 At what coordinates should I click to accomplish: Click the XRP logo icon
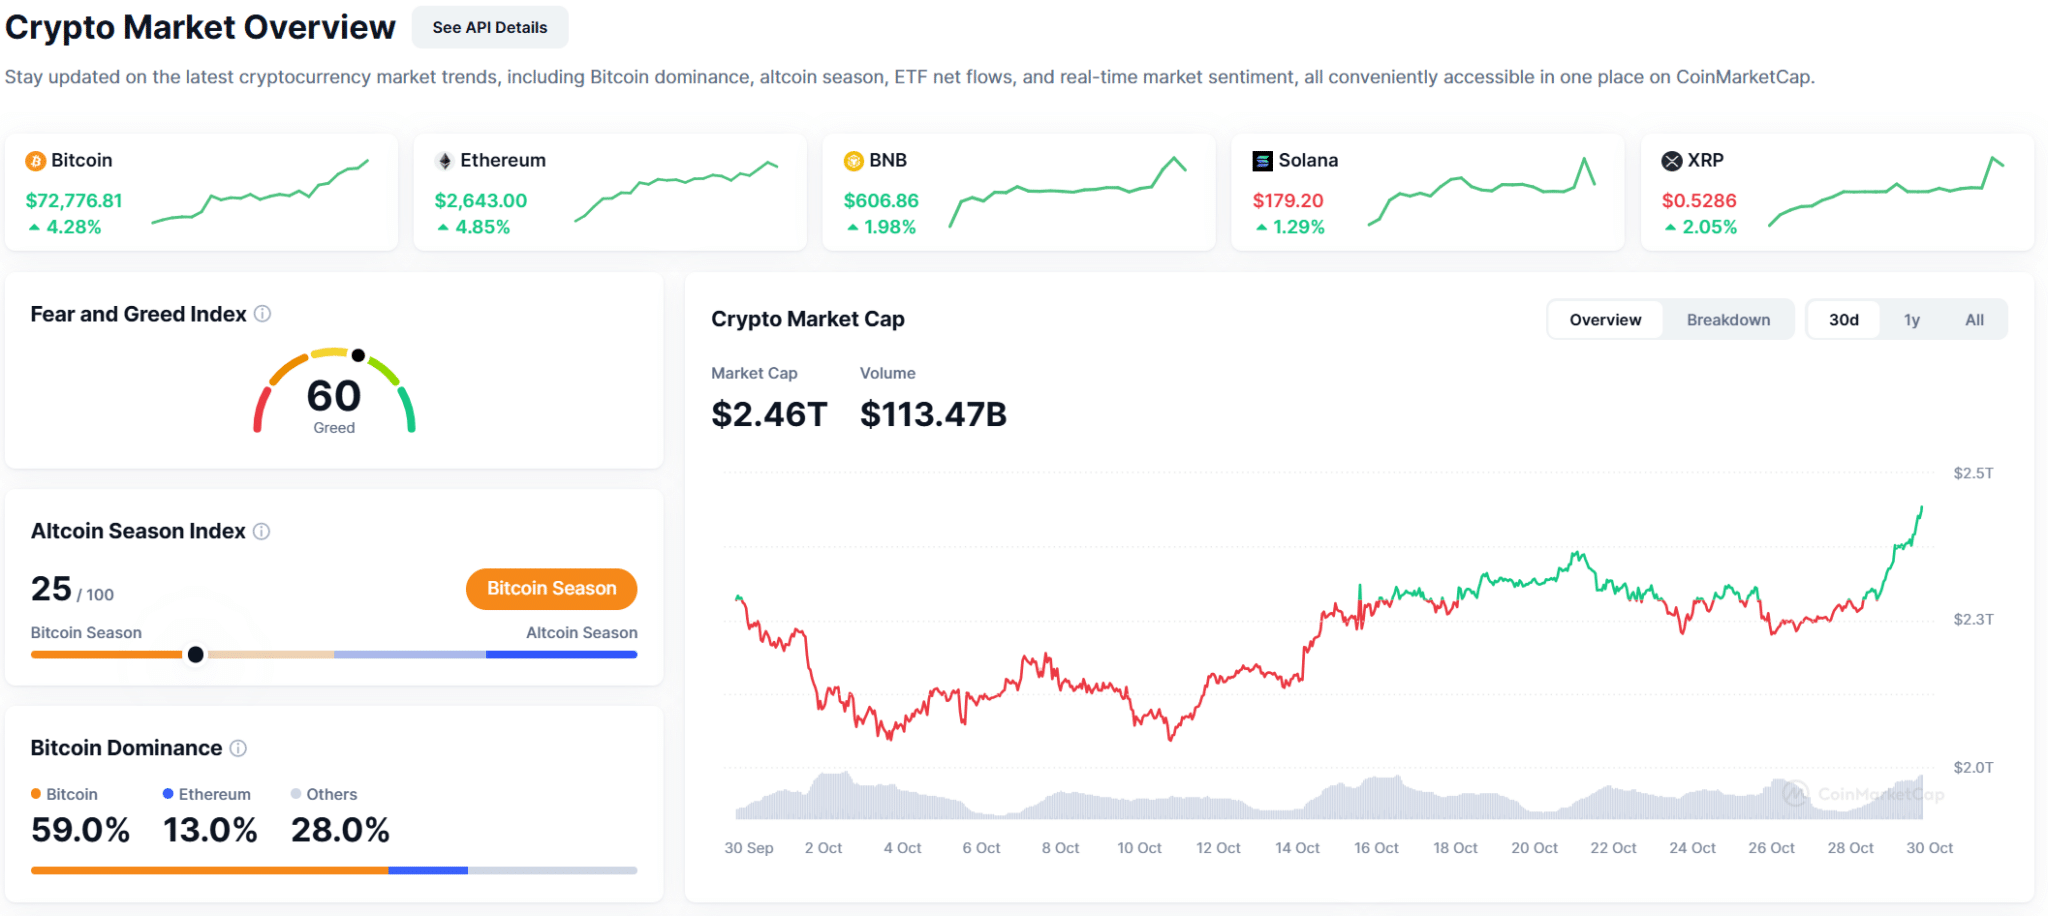click(x=1672, y=161)
